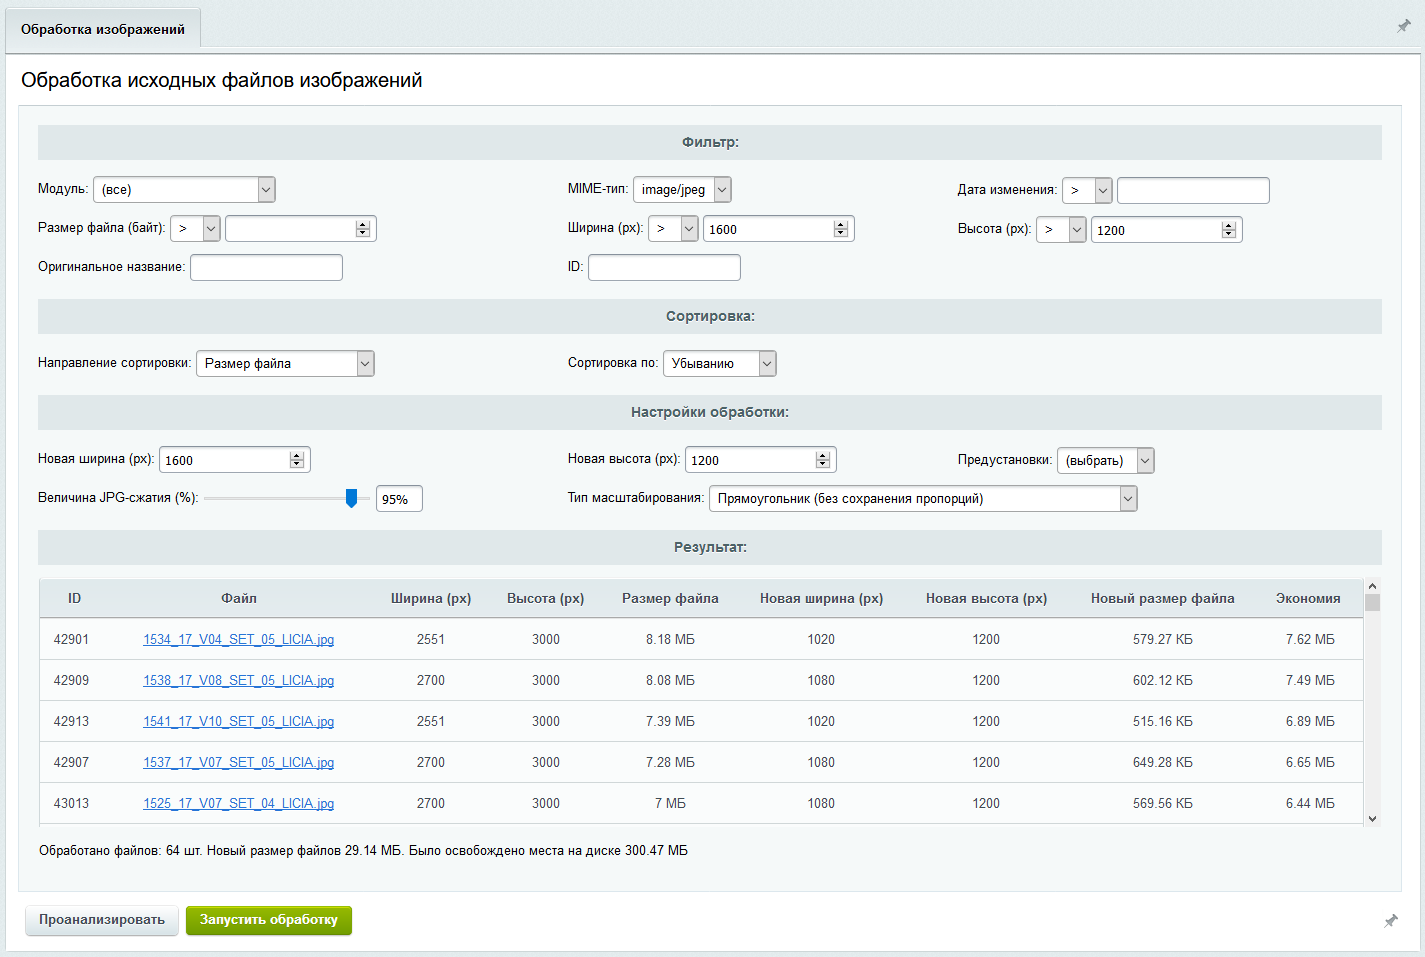Click the Размер файла spinner arrows

click(x=363, y=229)
